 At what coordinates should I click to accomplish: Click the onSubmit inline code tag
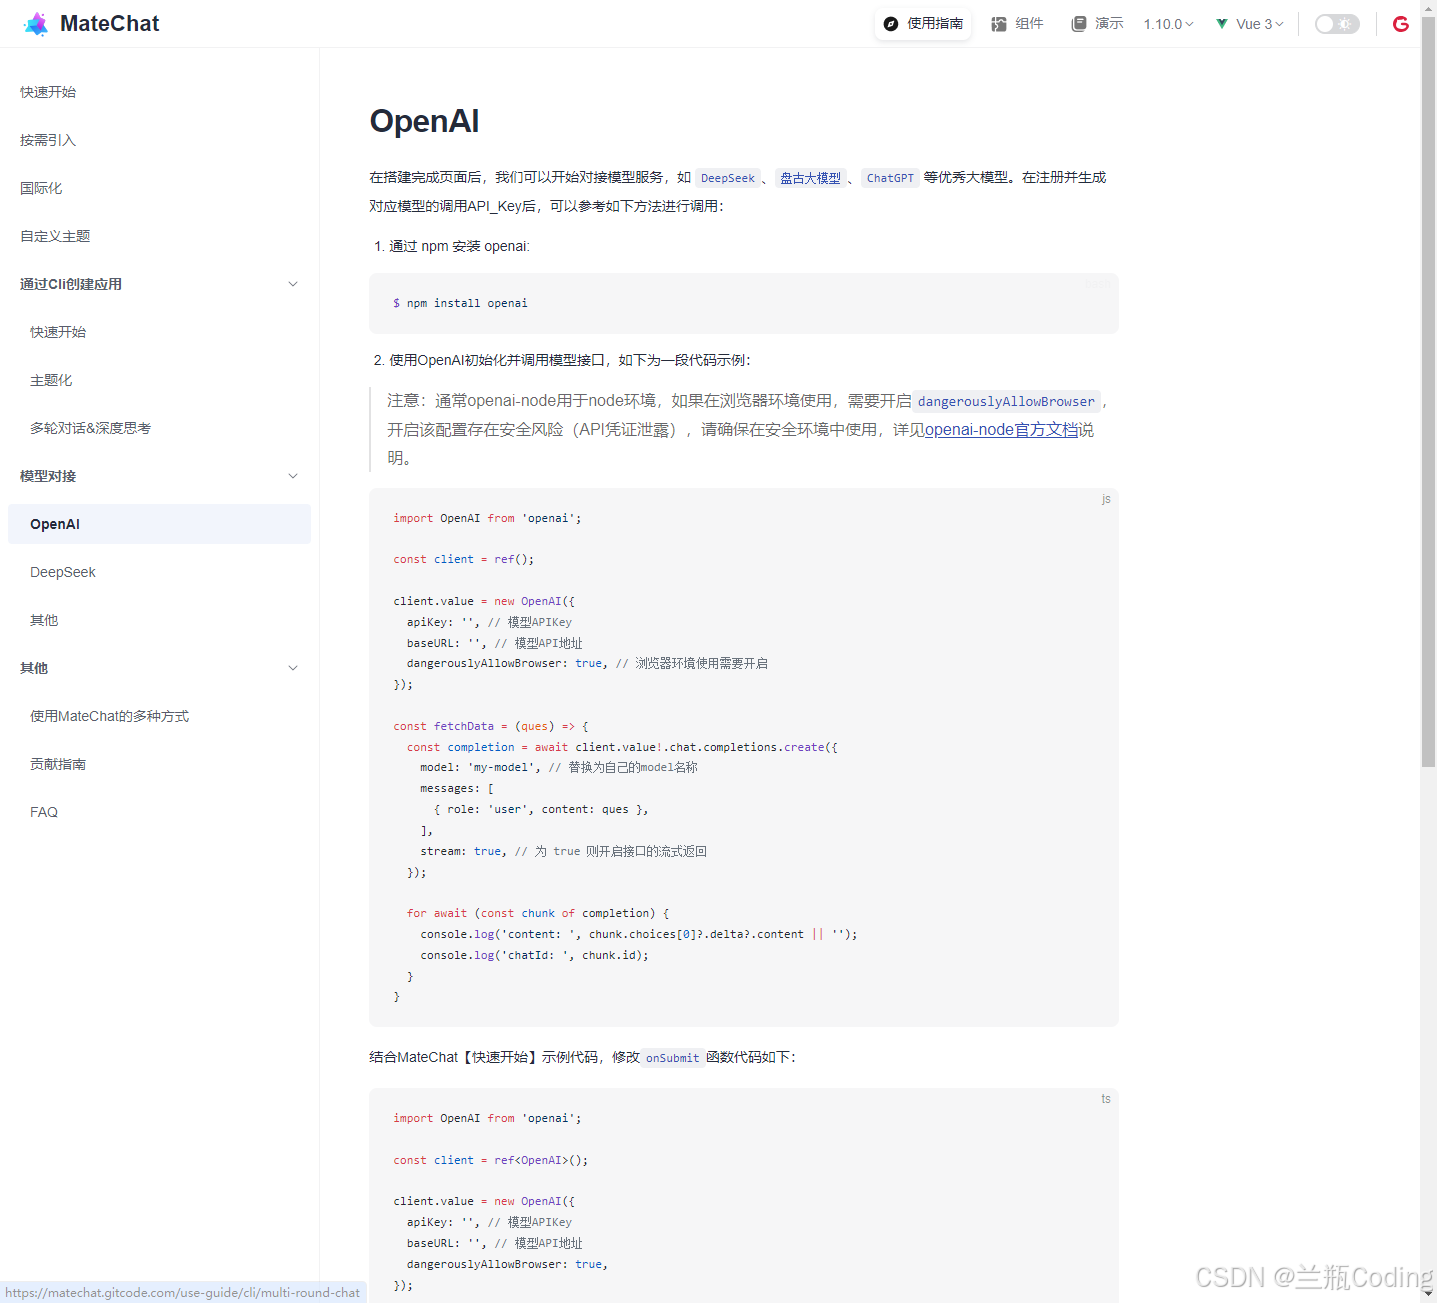[x=672, y=1058]
